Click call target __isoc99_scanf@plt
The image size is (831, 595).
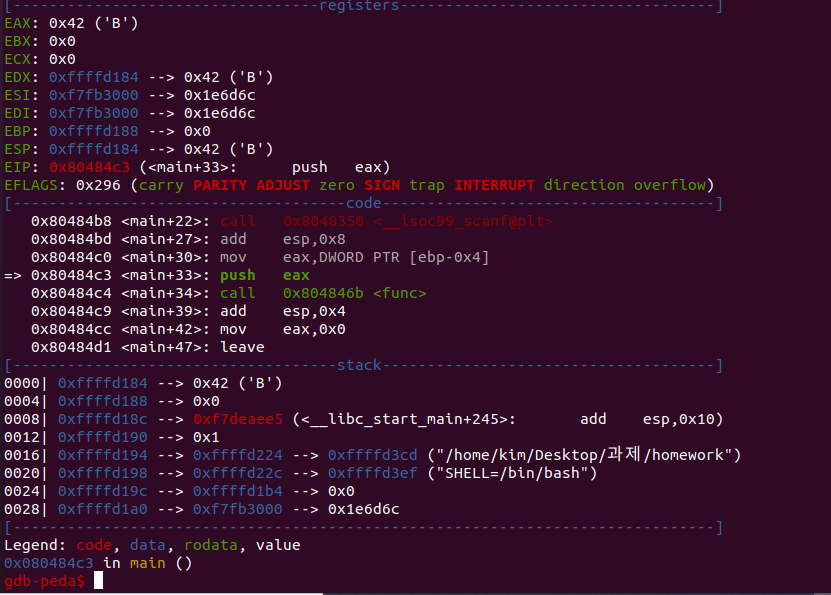click(463, 221)
